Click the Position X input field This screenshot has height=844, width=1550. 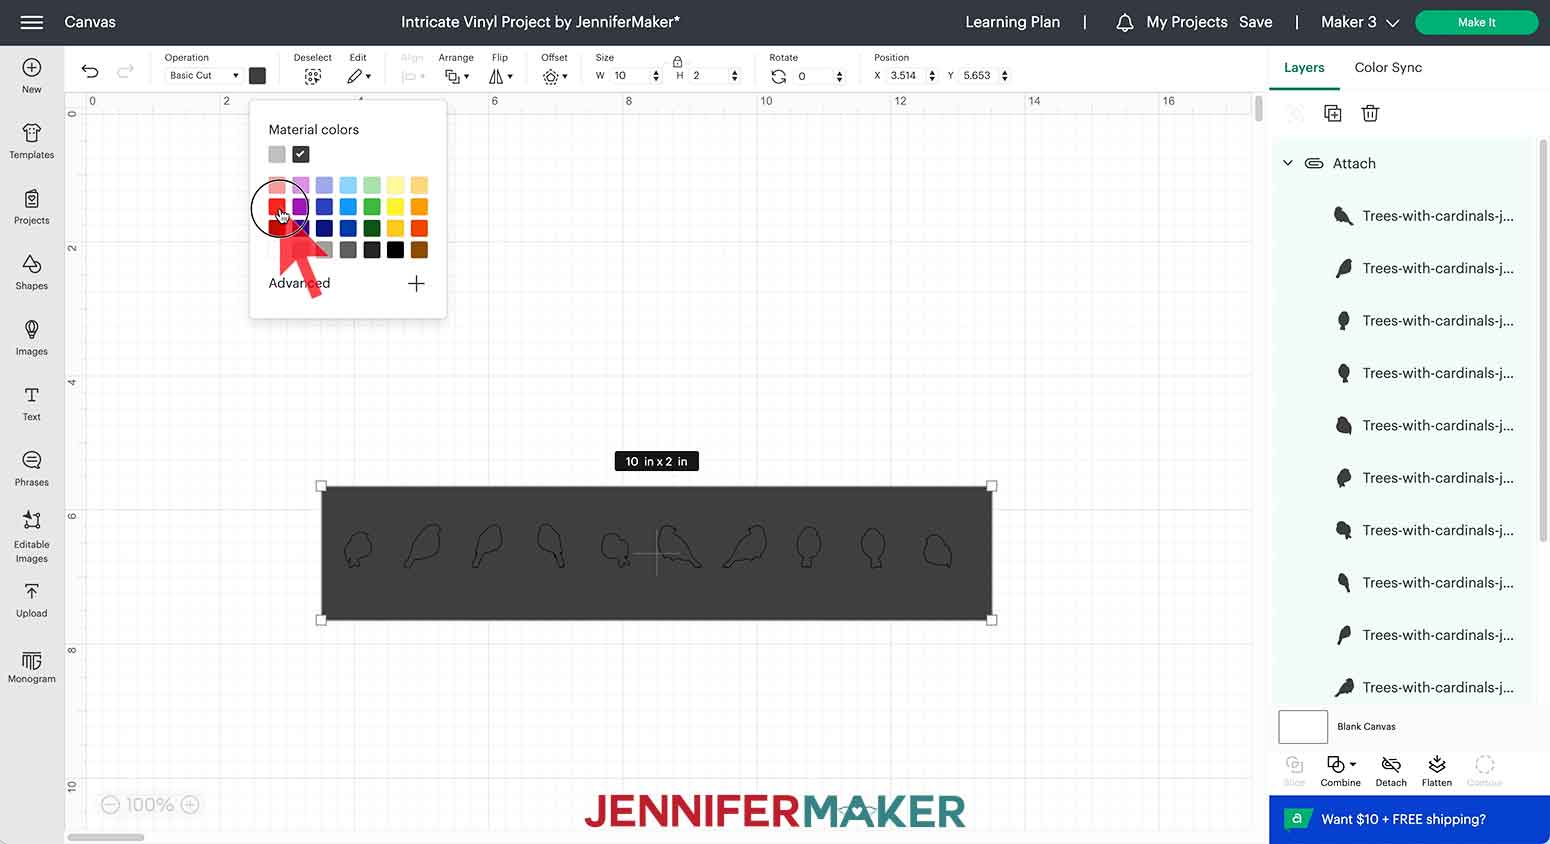[906, 76]
